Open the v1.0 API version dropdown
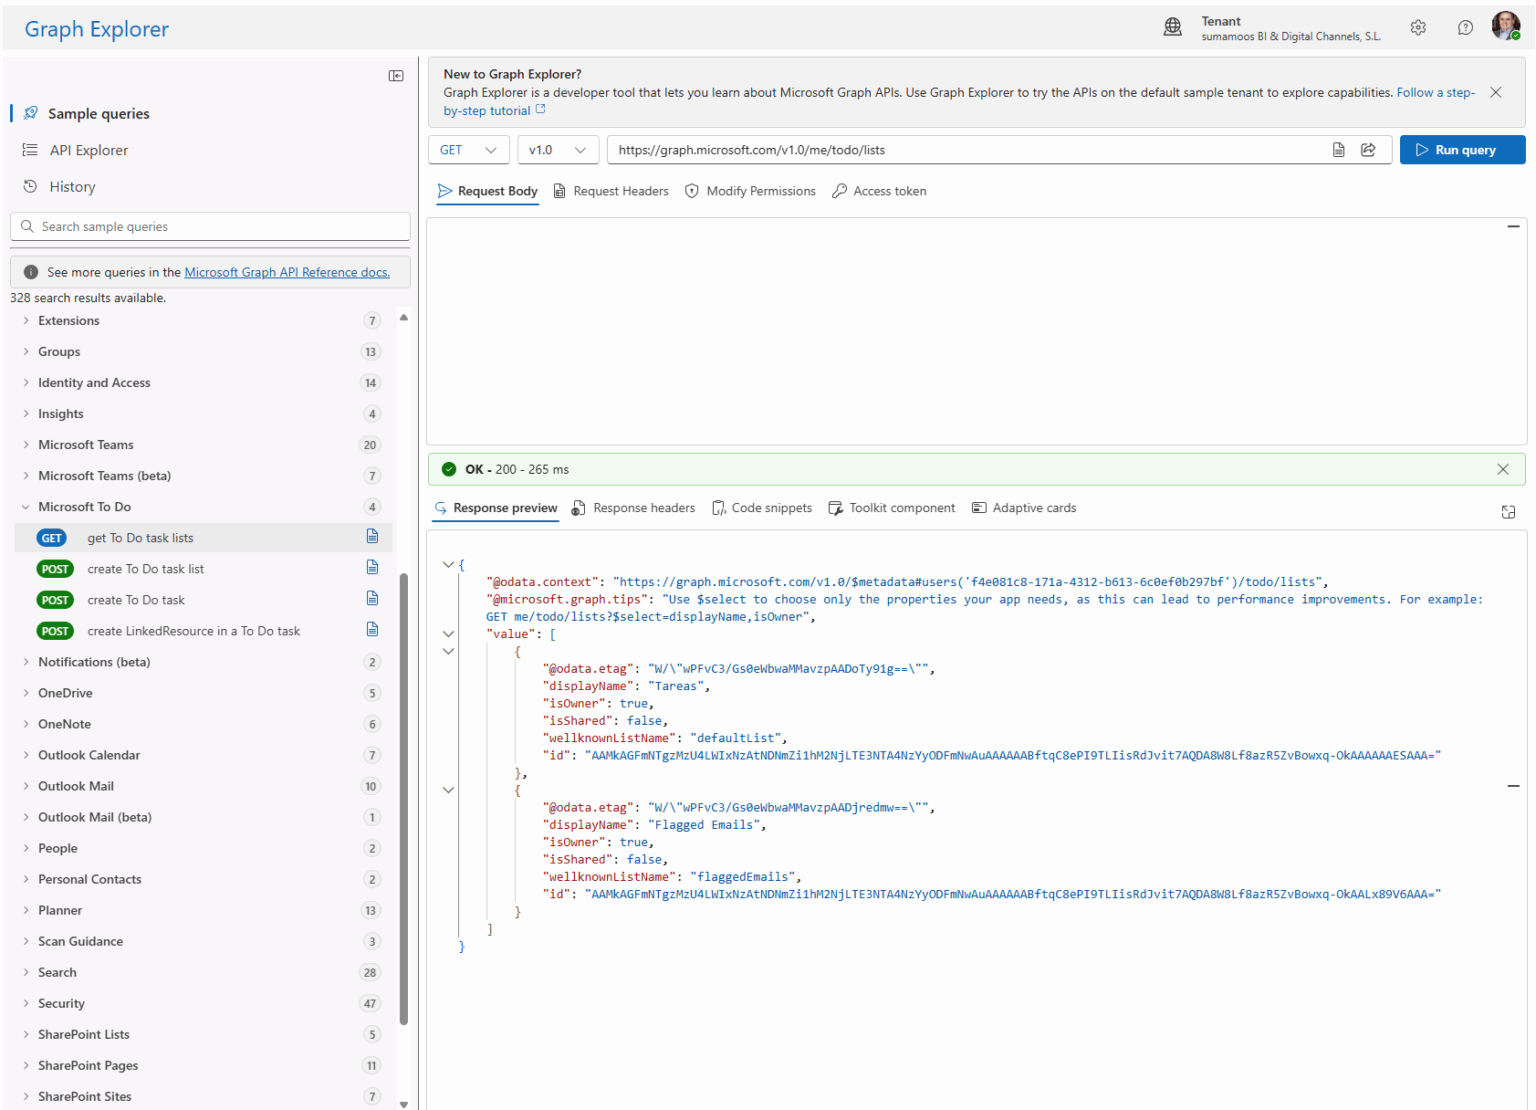Viewport: 1536px width, 1110px height. (x=557, y=150)
